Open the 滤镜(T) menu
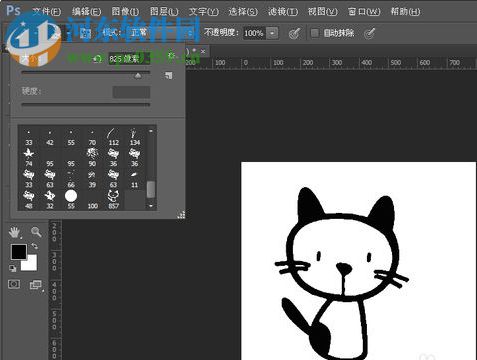This screenshot has height=360, width=477. (x=283, y=12)
